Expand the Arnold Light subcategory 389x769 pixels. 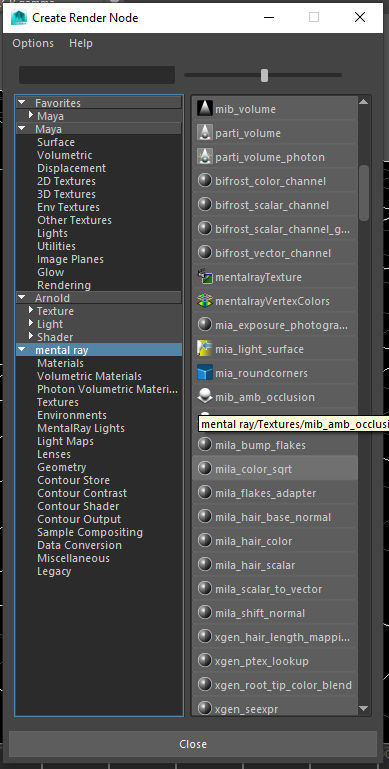[x=31, y=324]
